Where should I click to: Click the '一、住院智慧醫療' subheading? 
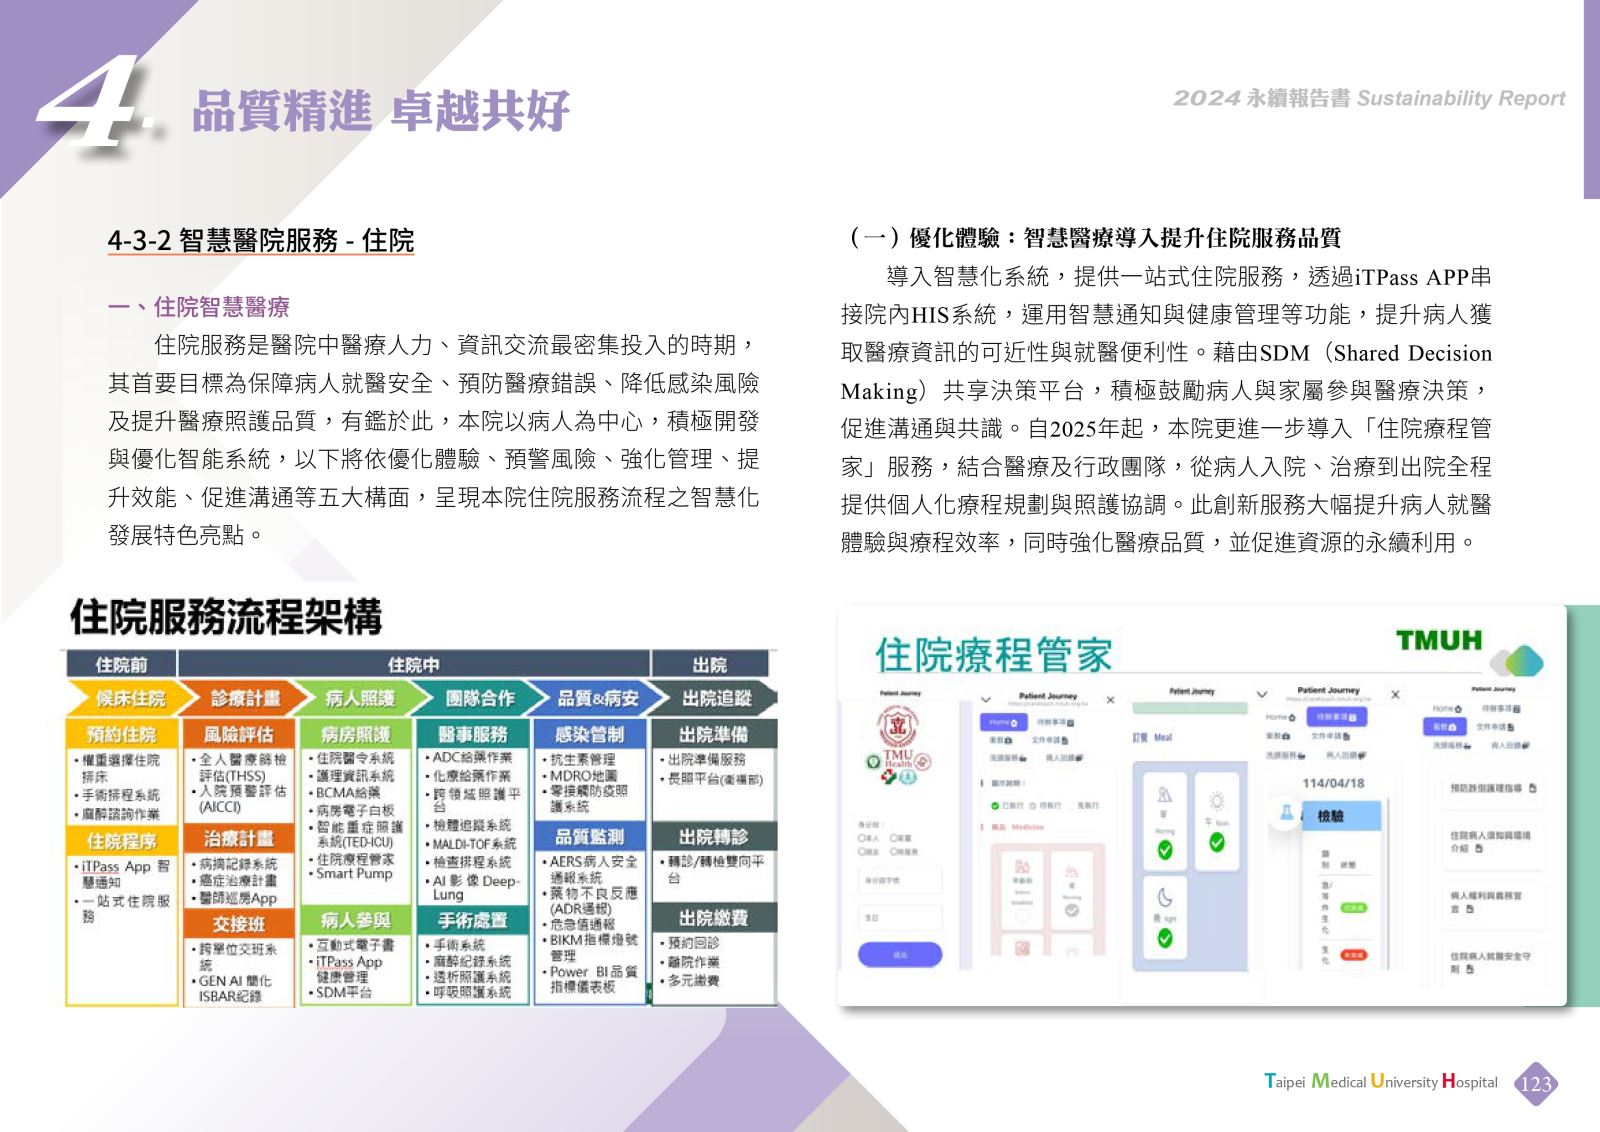[x=199, y=306]
